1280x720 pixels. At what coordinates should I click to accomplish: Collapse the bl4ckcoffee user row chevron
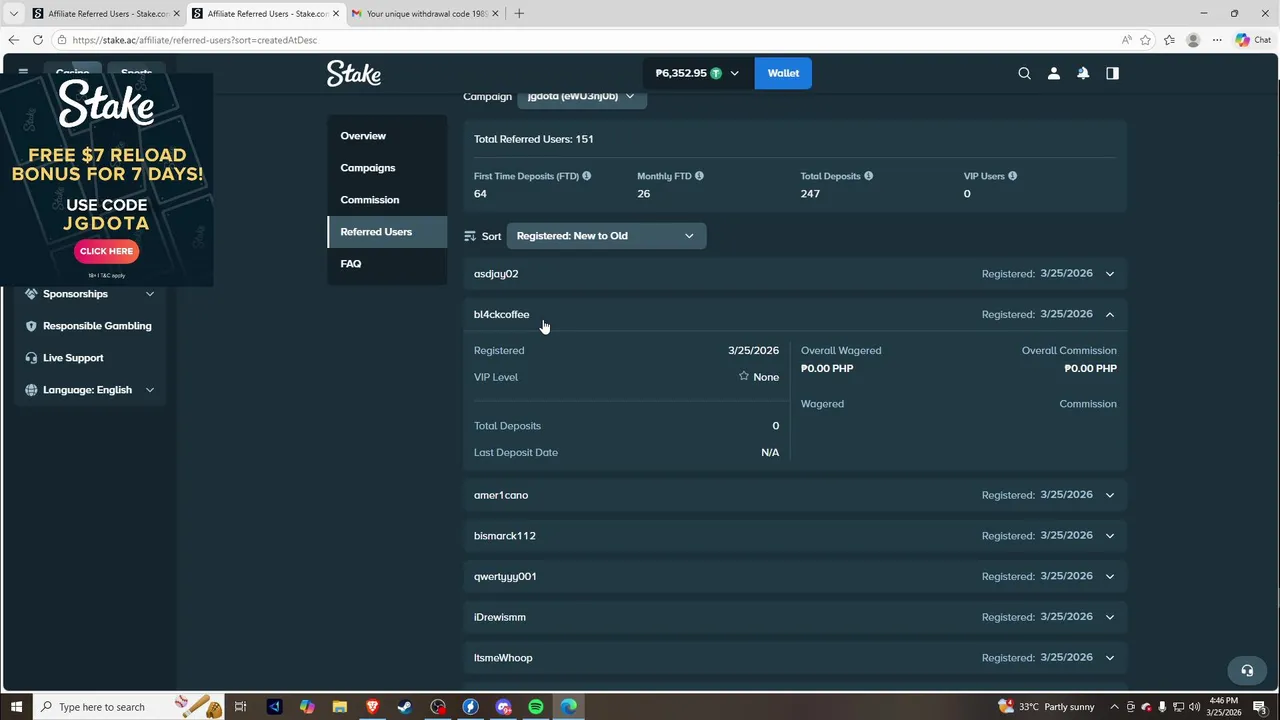1110,314
